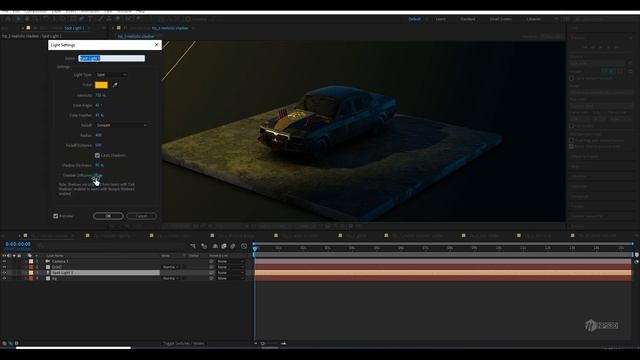Screen dimensions: 640x360
Task: Click the lock column header icon
Action: [19, 256]
